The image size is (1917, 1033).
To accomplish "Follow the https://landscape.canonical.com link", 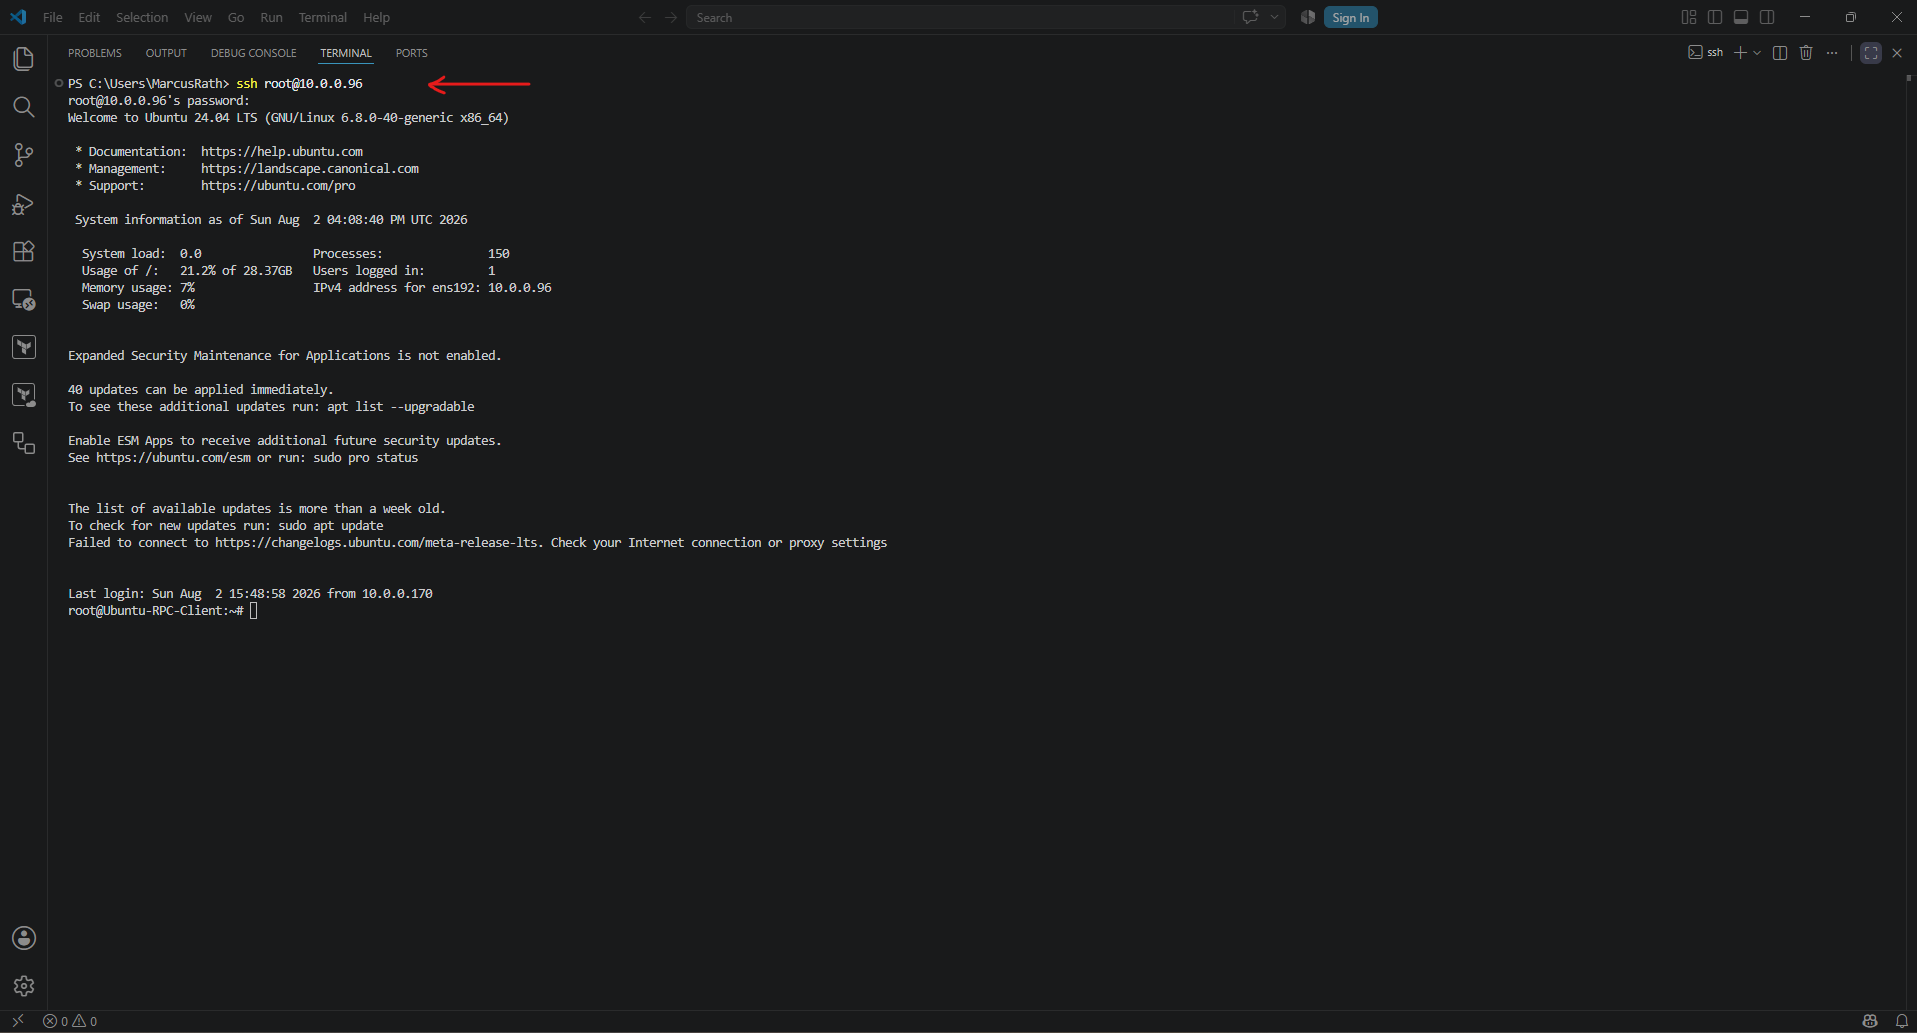I will [x=310, y=169].
